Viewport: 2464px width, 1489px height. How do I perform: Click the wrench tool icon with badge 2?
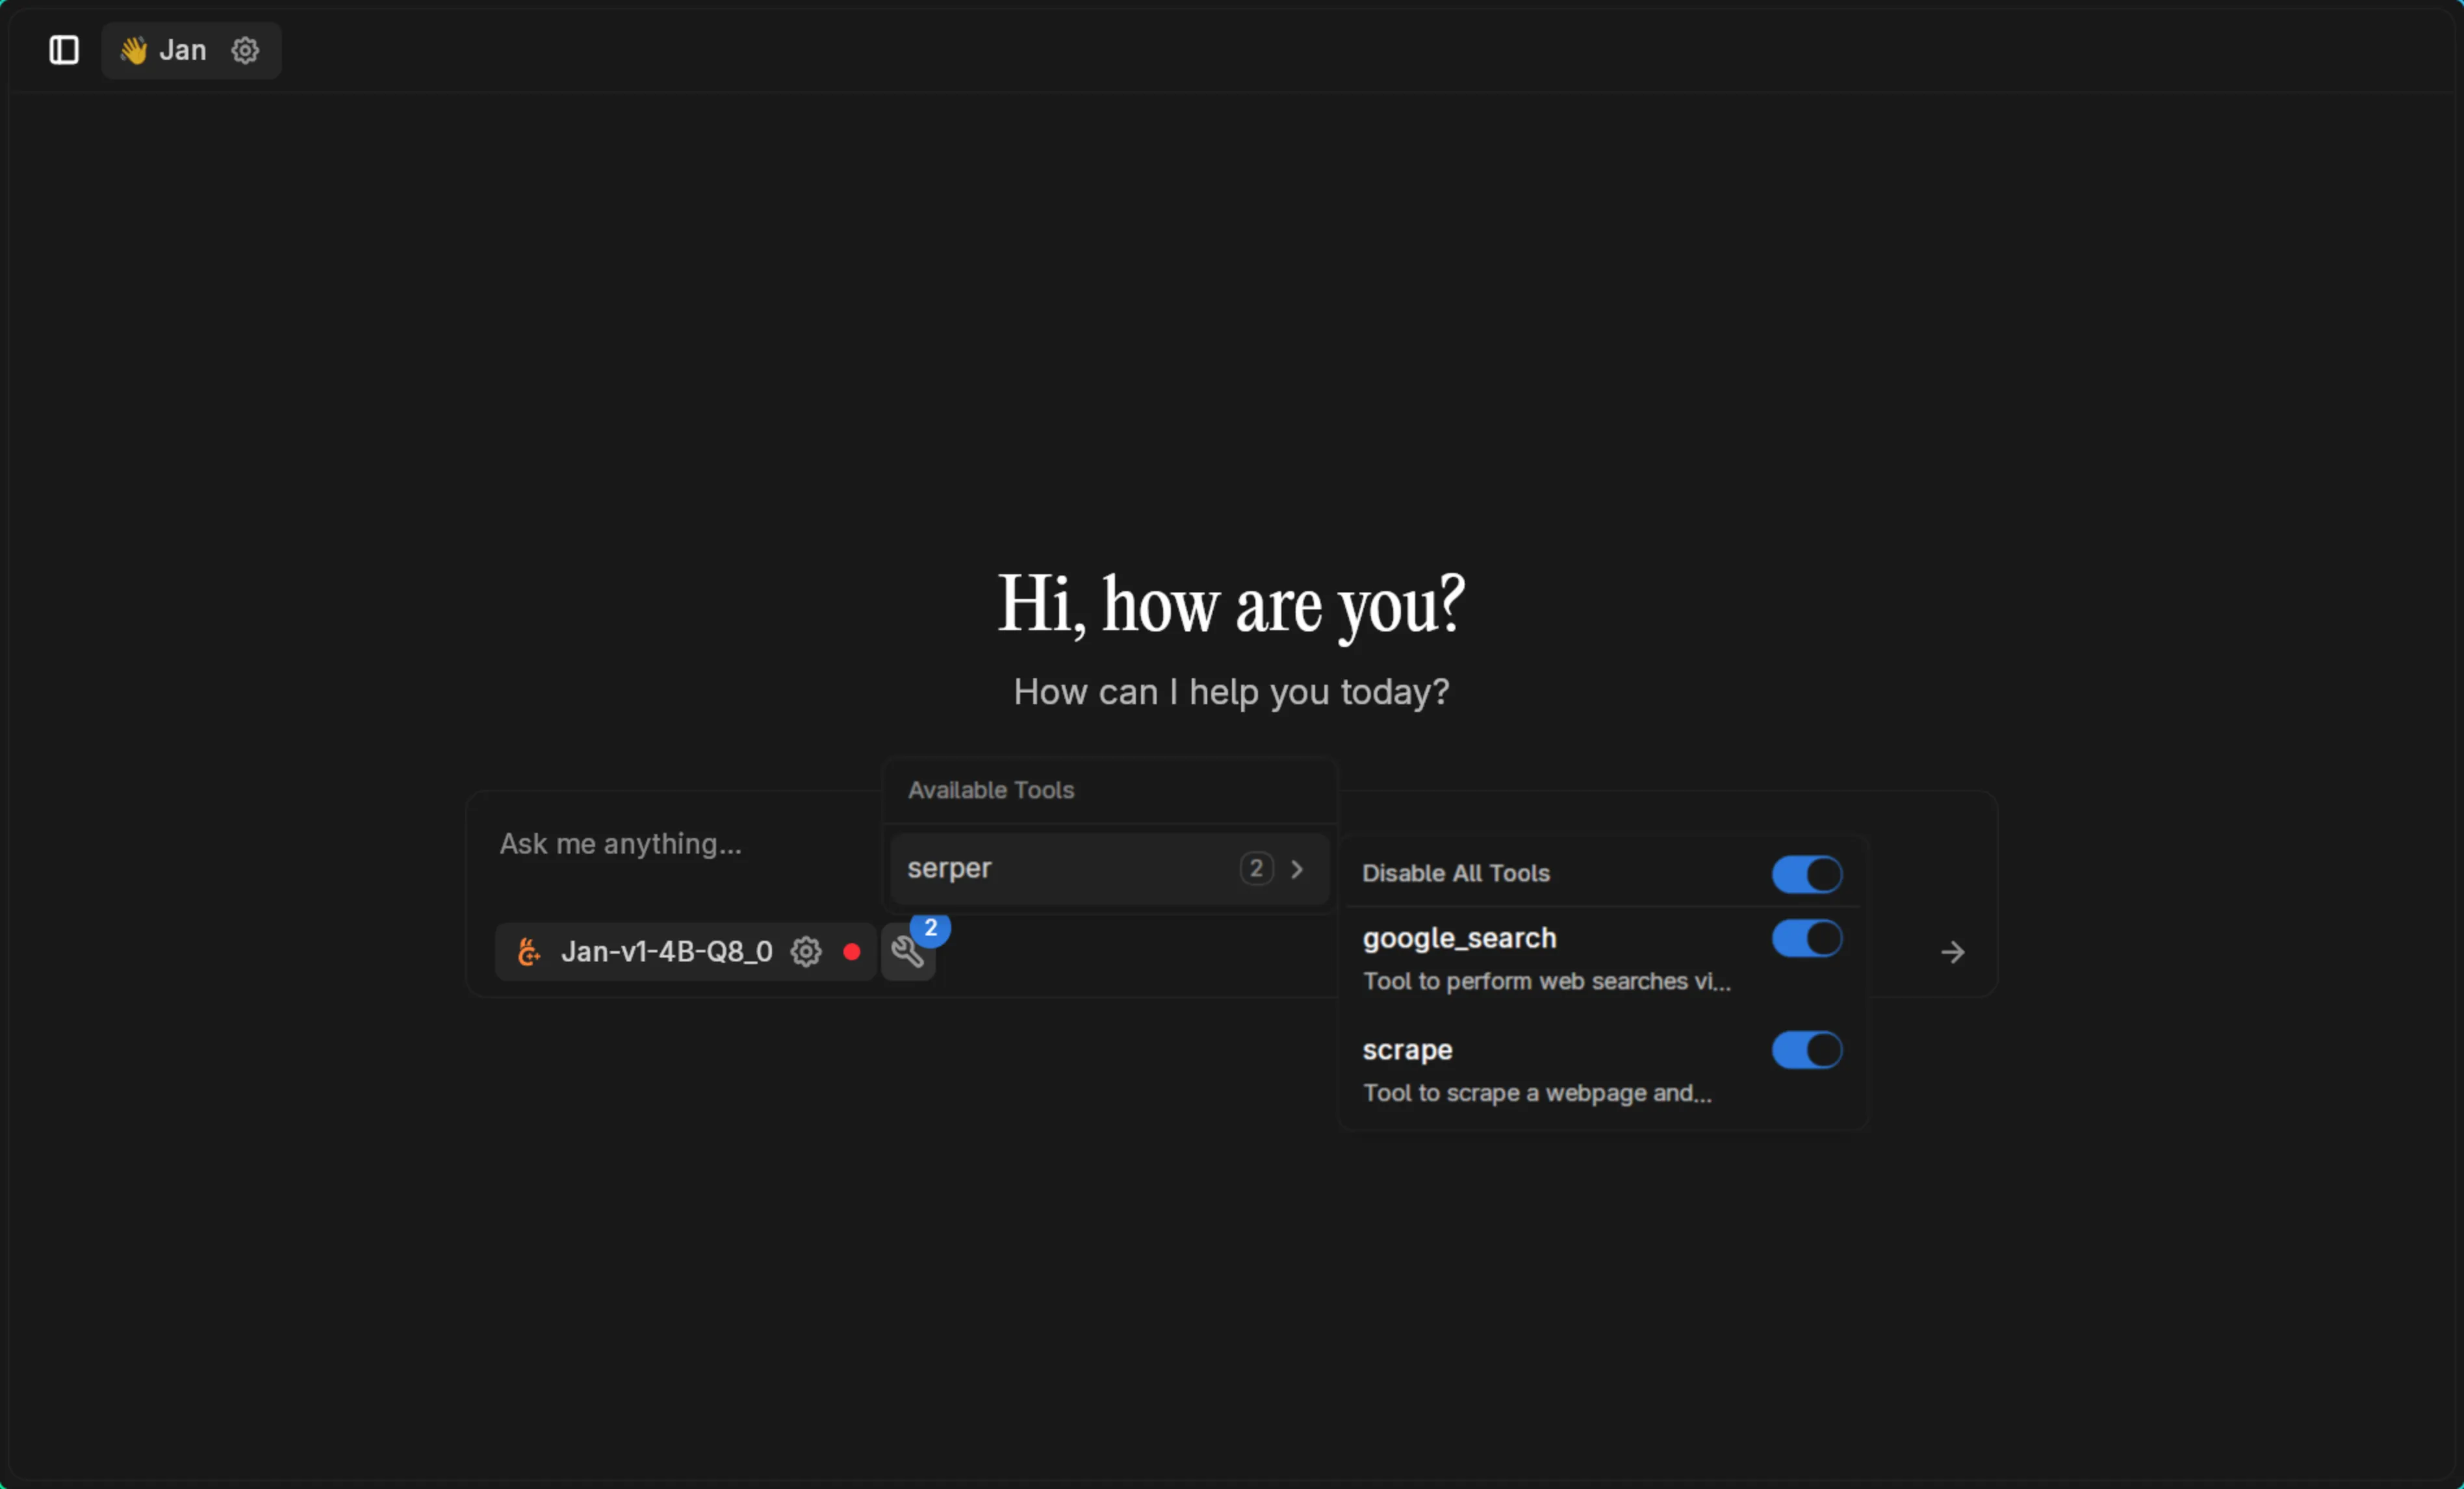pyautogui.click(x=907, y=951)
